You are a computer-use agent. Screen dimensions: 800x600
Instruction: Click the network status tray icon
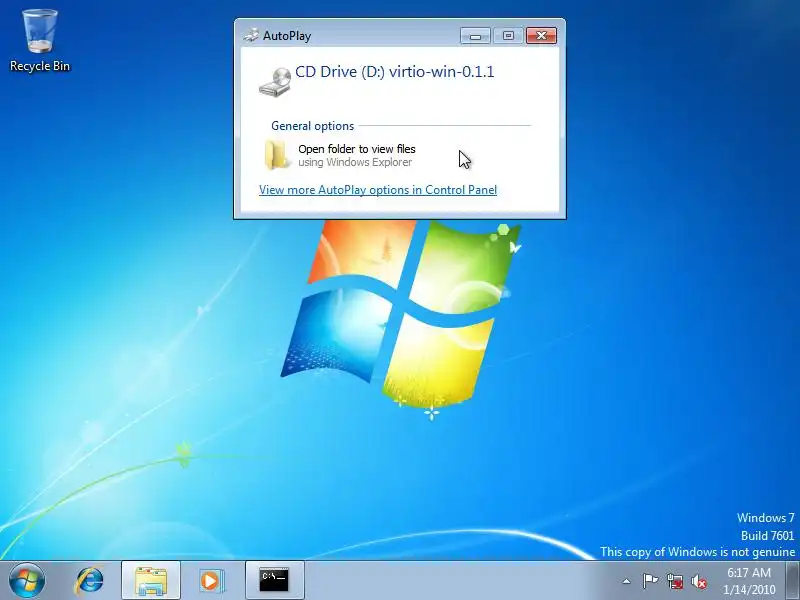[674, 581]
